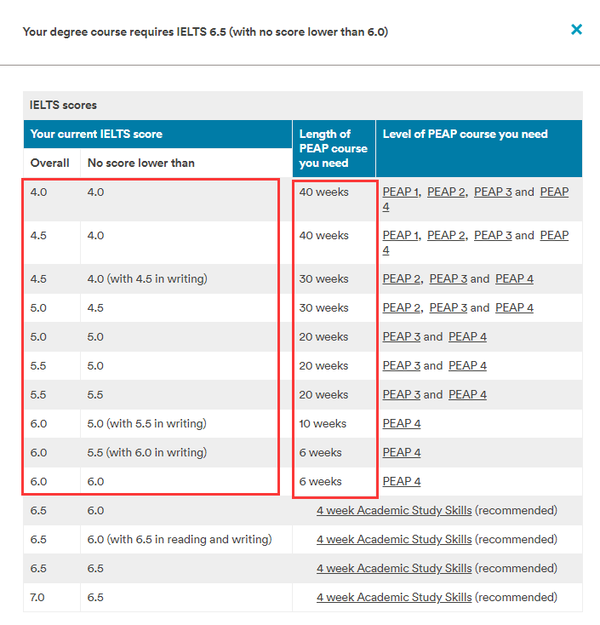Click 'Length of PEAP course you need' header
600x625 pixels.
[333, 148]
